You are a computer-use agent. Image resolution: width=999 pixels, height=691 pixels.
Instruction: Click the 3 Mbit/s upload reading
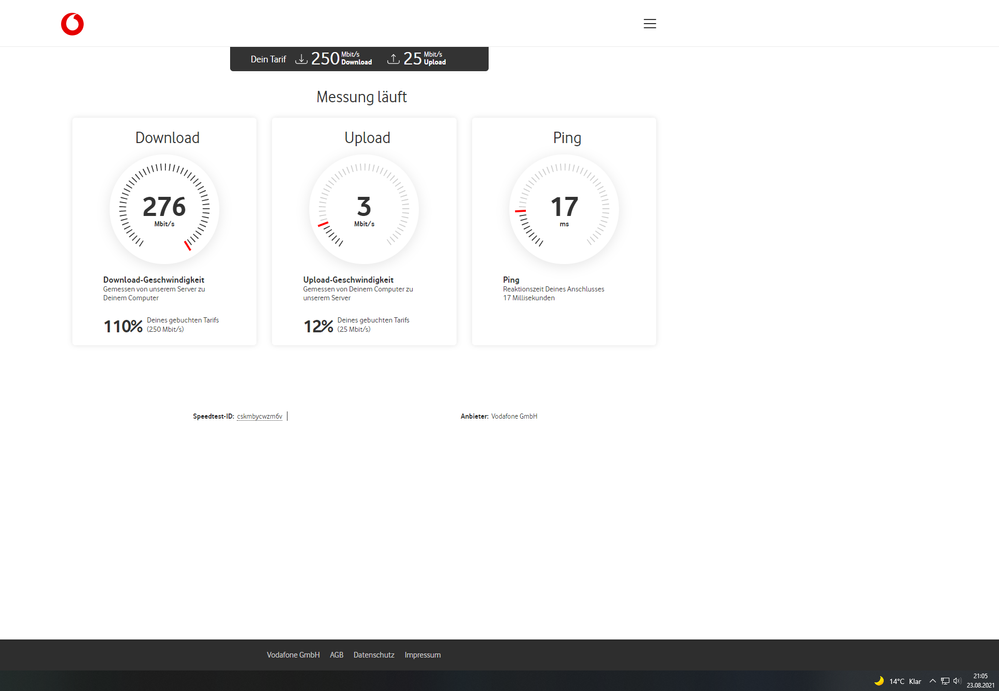[x=364, y=211]
